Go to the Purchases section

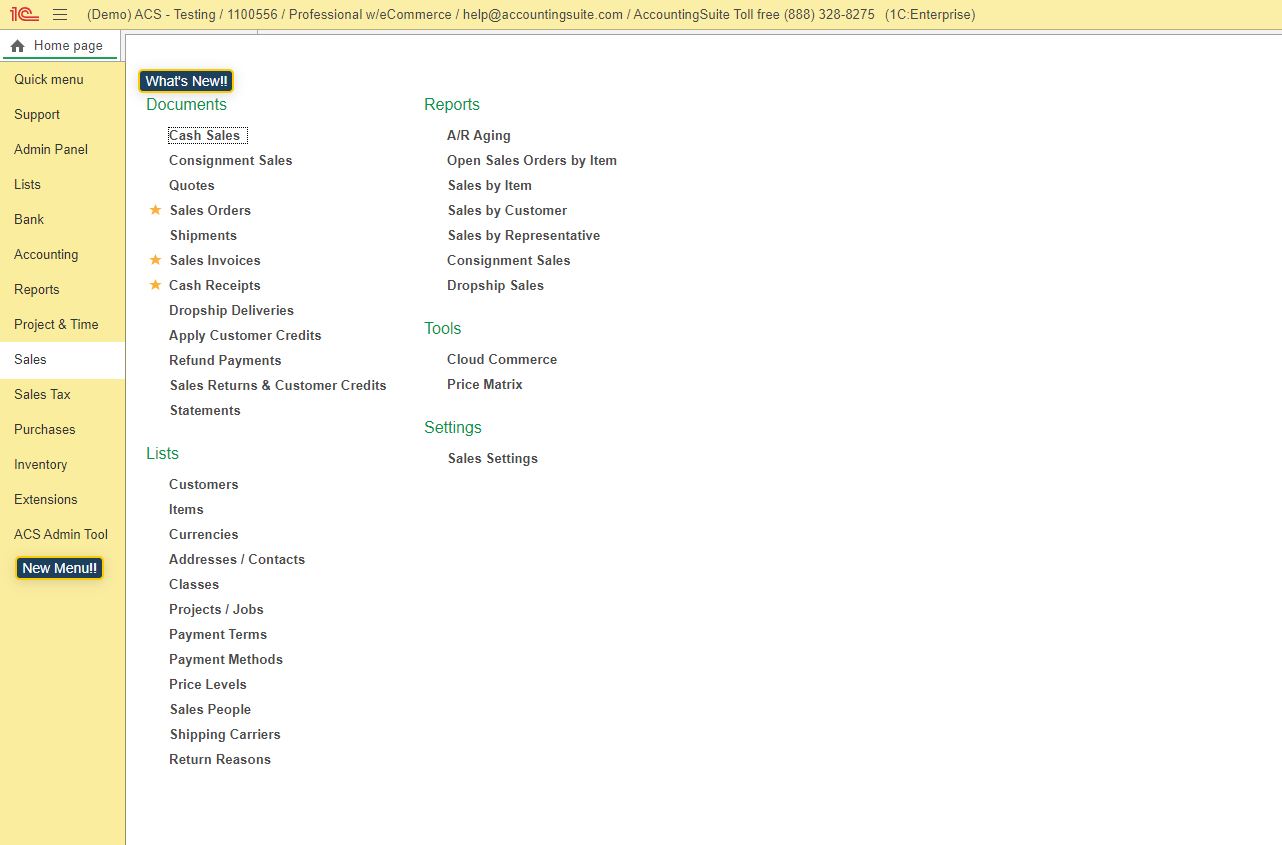pyautogui.click(x=62, y=430)
